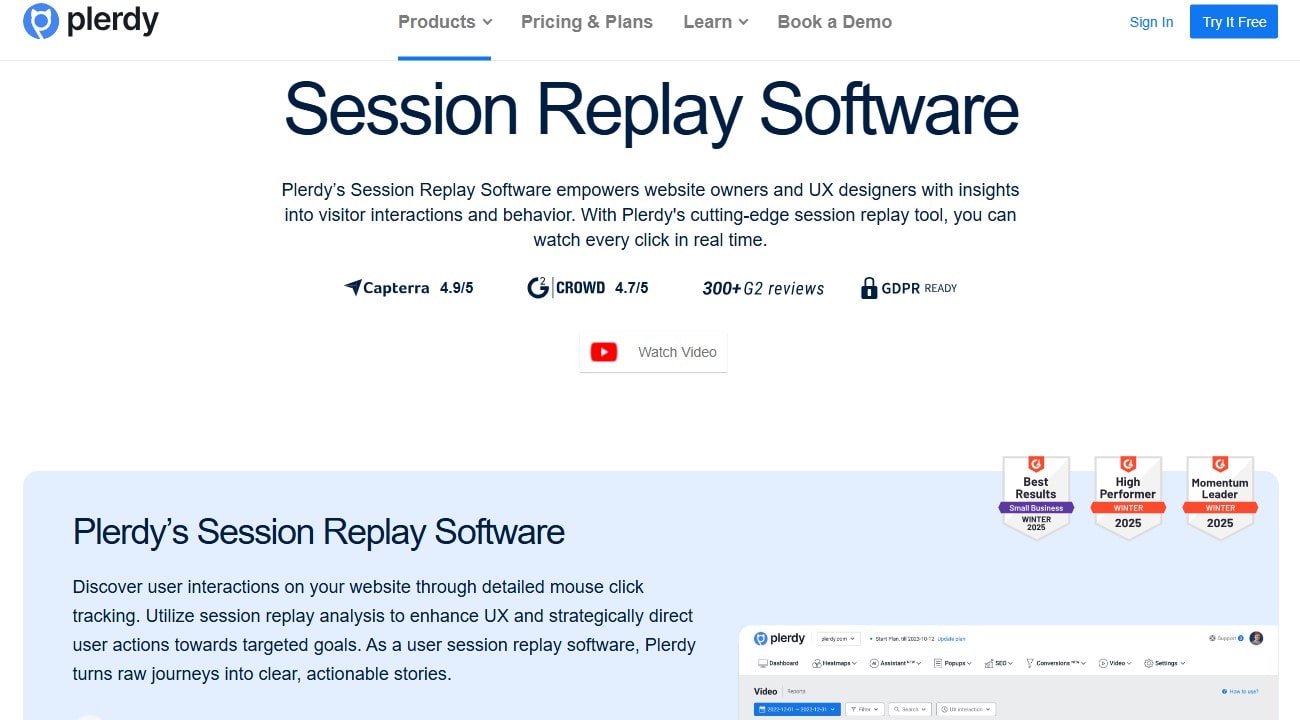1300x720 pixels.
Task: Expand Assistant menu in dashboard preview
Action: tap(895, 663)
